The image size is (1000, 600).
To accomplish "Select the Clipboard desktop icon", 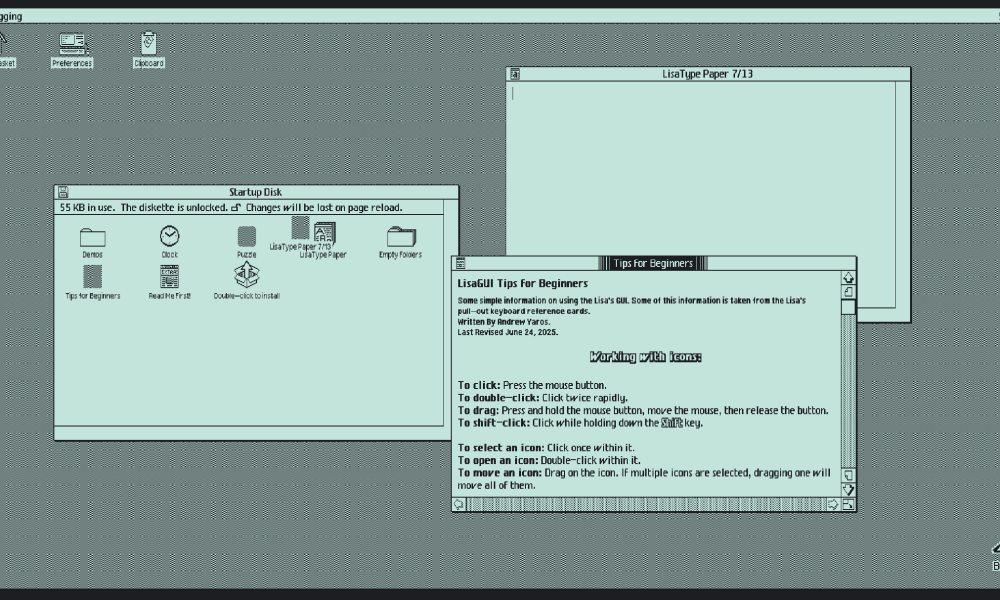I will tap(149, 50).
